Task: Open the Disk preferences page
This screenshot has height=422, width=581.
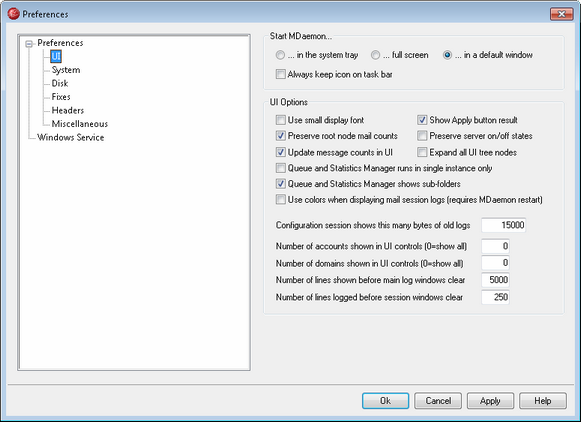Action: [60, 83]
